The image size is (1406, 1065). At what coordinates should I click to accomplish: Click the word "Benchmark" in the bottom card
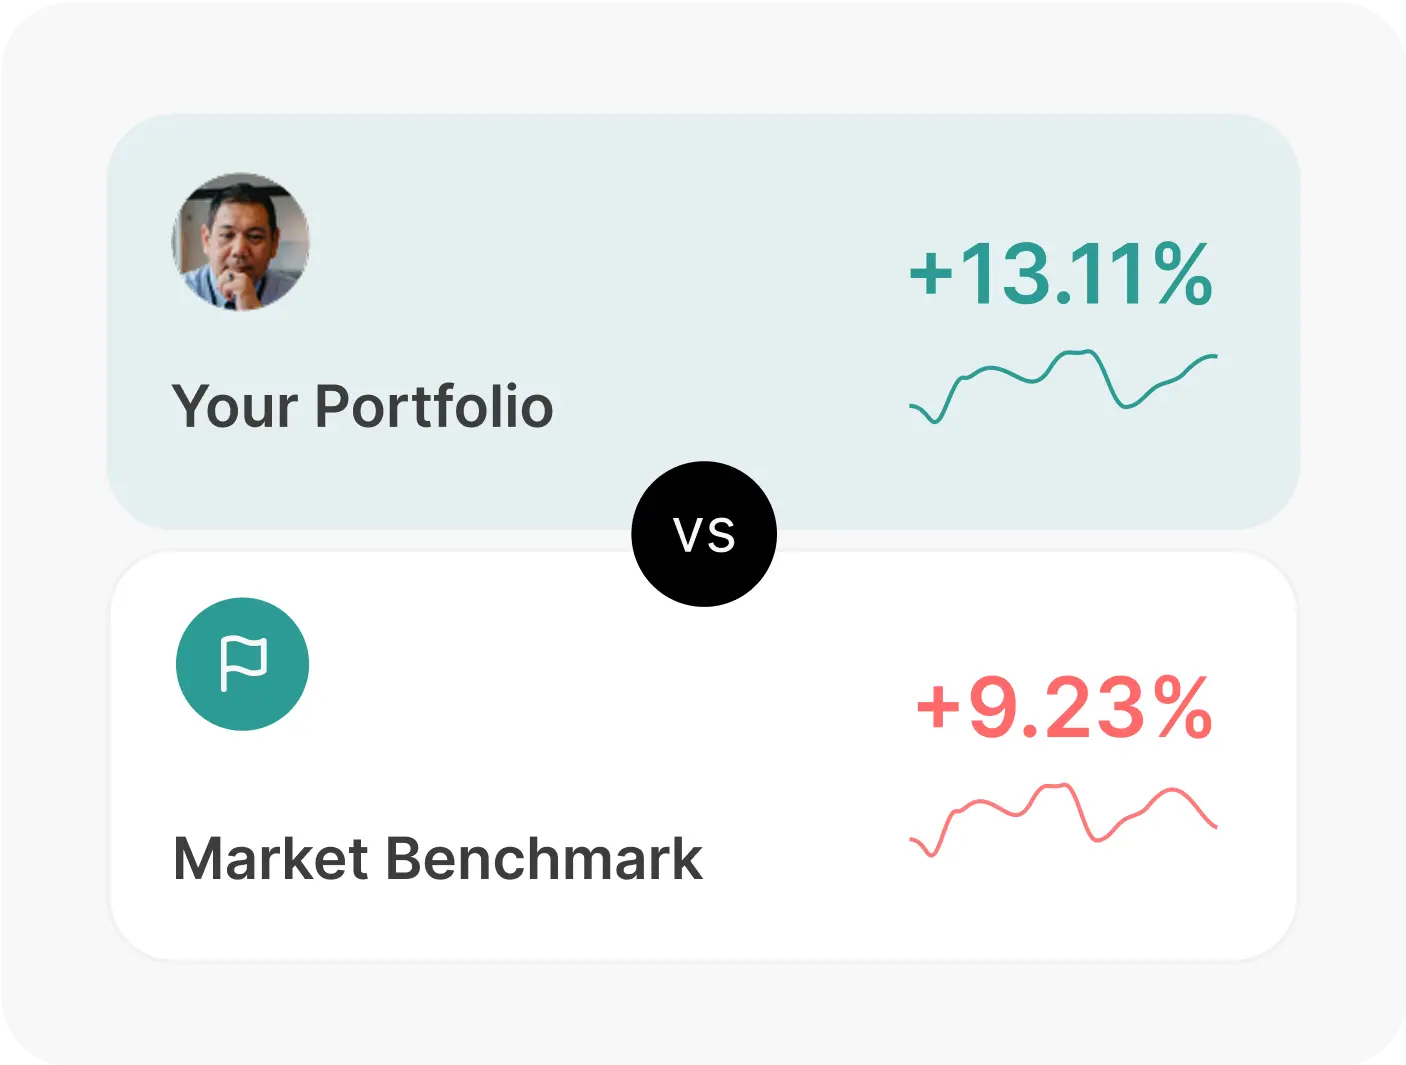[x=544, y=859]
